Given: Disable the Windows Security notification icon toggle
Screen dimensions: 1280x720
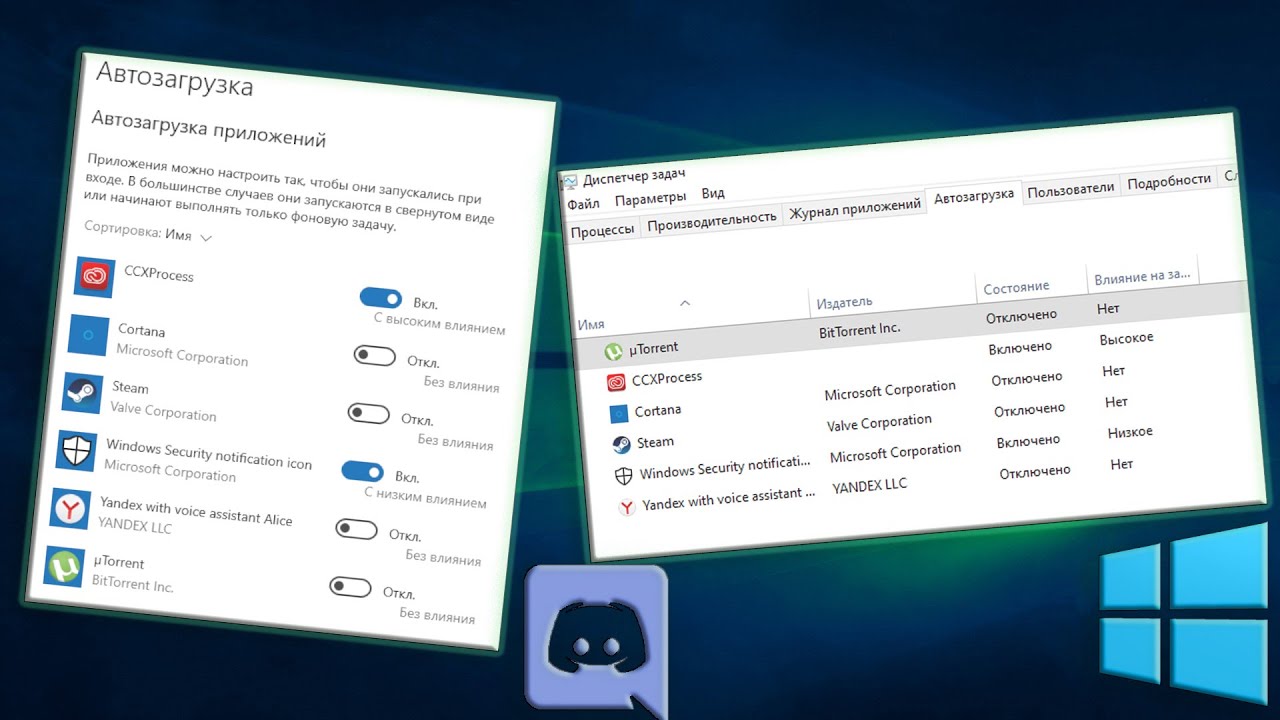Looking at the screenshot, I should click(362, 471).
